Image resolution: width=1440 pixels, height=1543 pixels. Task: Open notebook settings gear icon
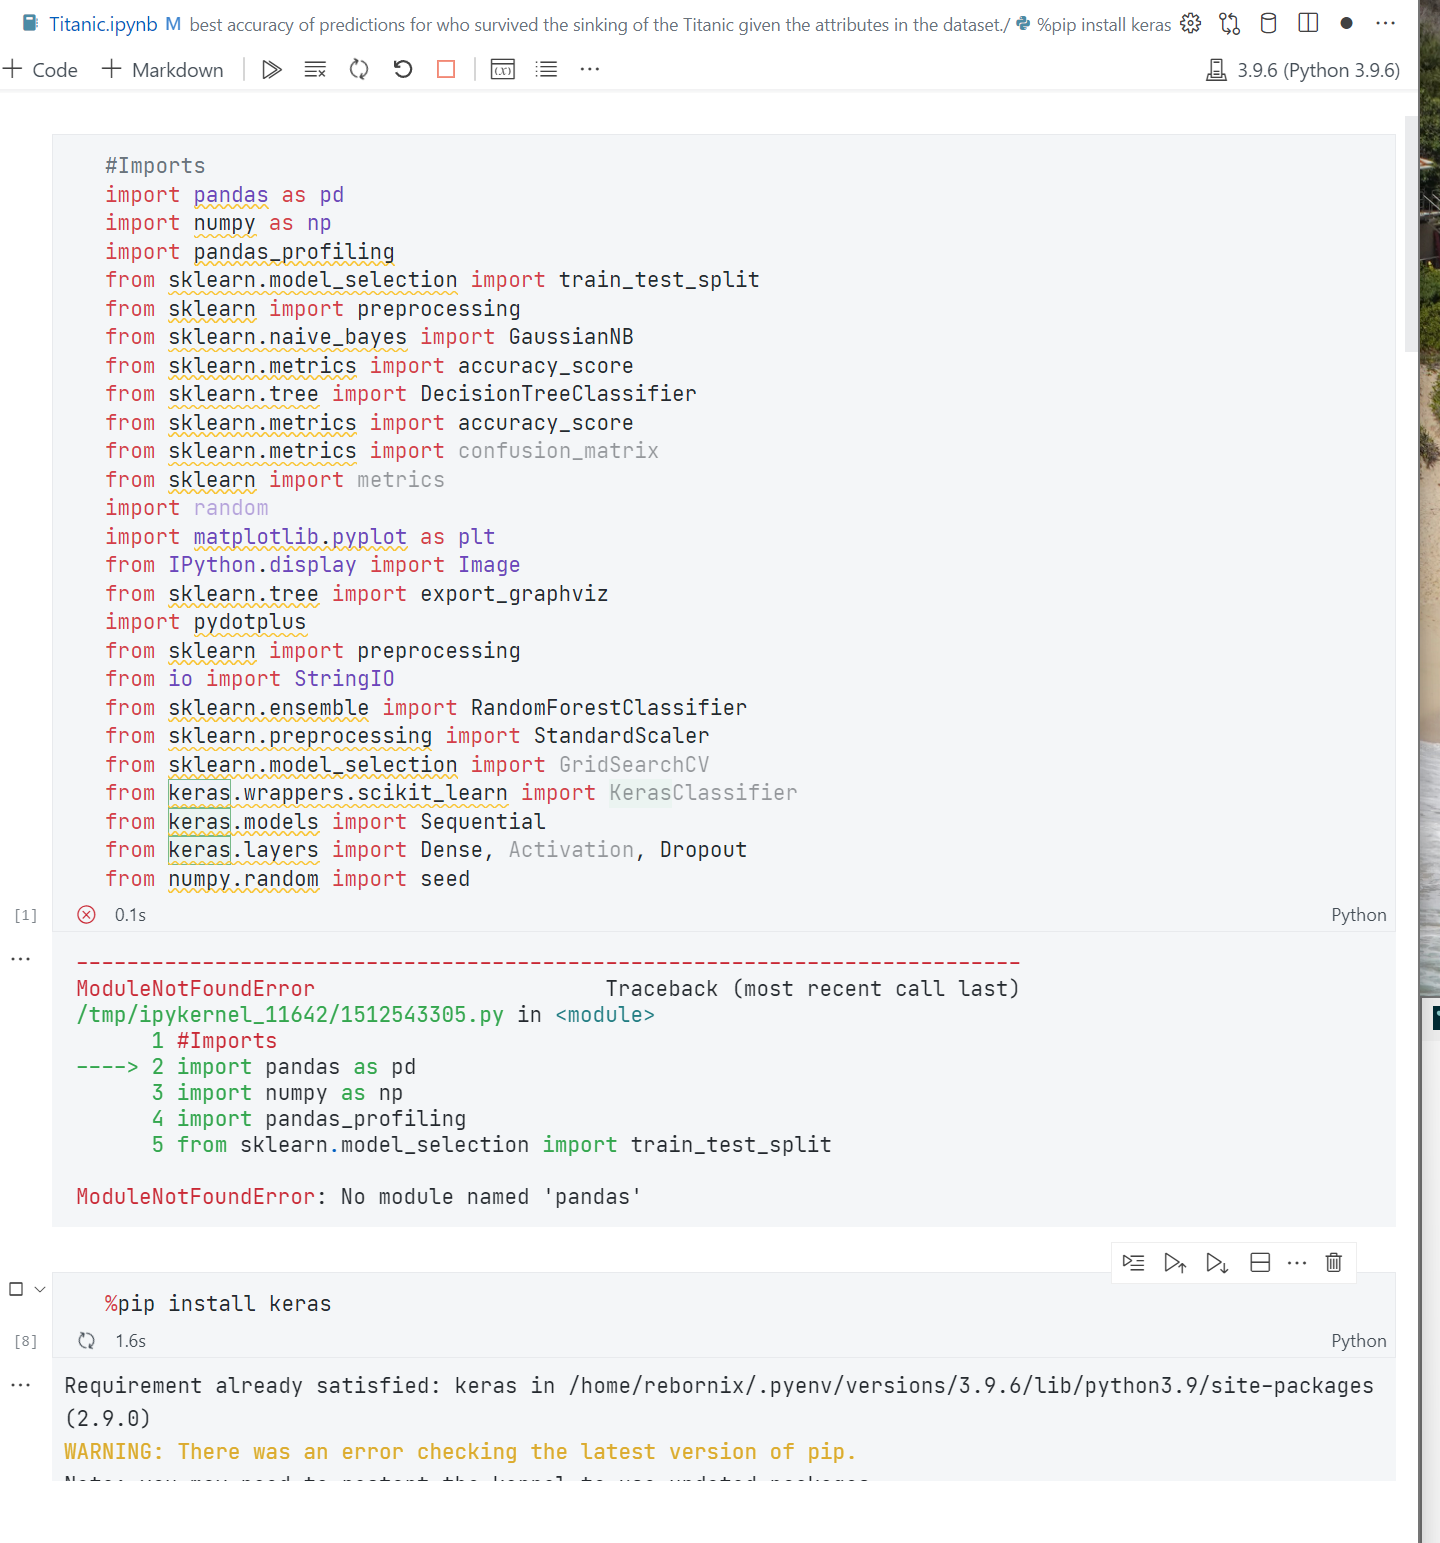(1190, 23)
